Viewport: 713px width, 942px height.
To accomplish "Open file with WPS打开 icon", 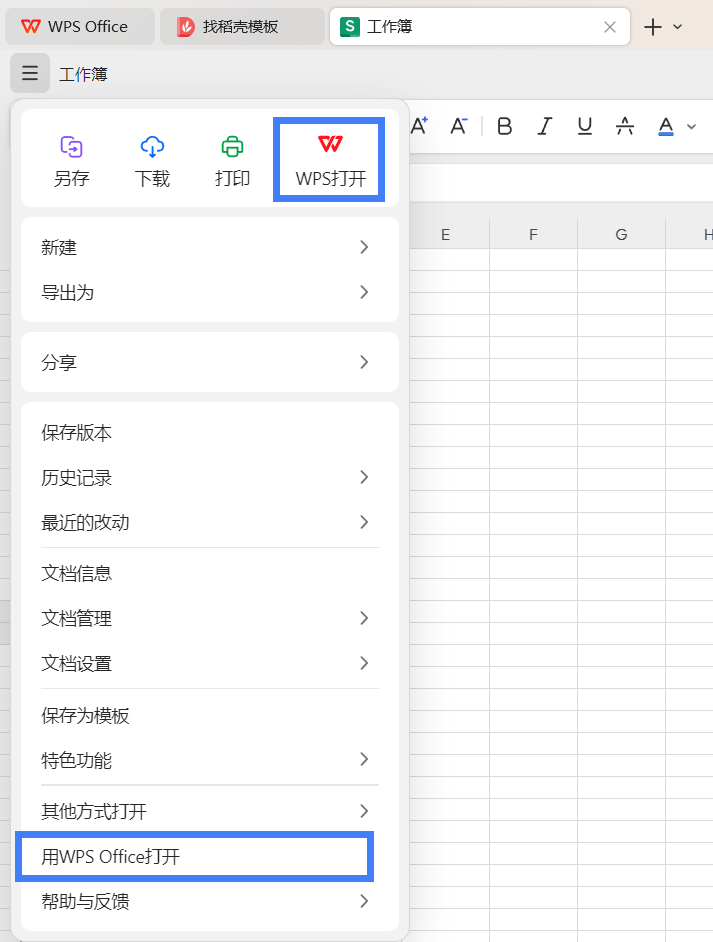I will [330, 159].
